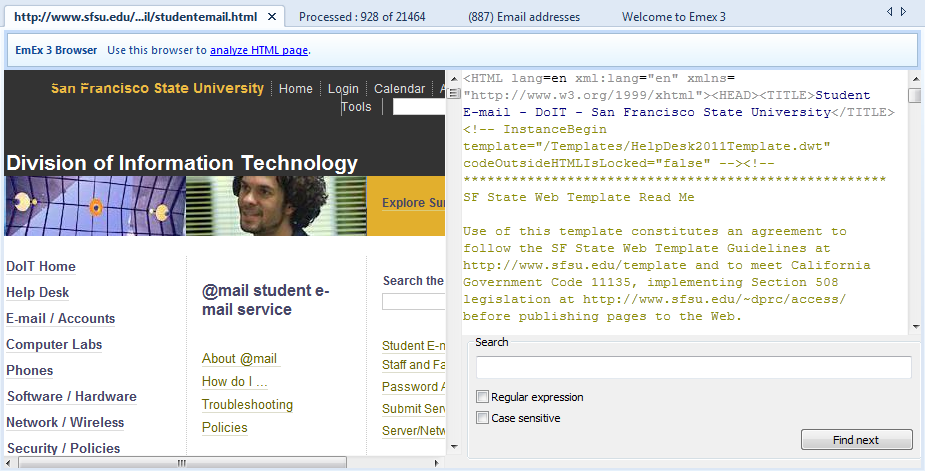Viewport: 925px width, 471px height.
Task: Open the About @mail link
Action: coord(240,358)
